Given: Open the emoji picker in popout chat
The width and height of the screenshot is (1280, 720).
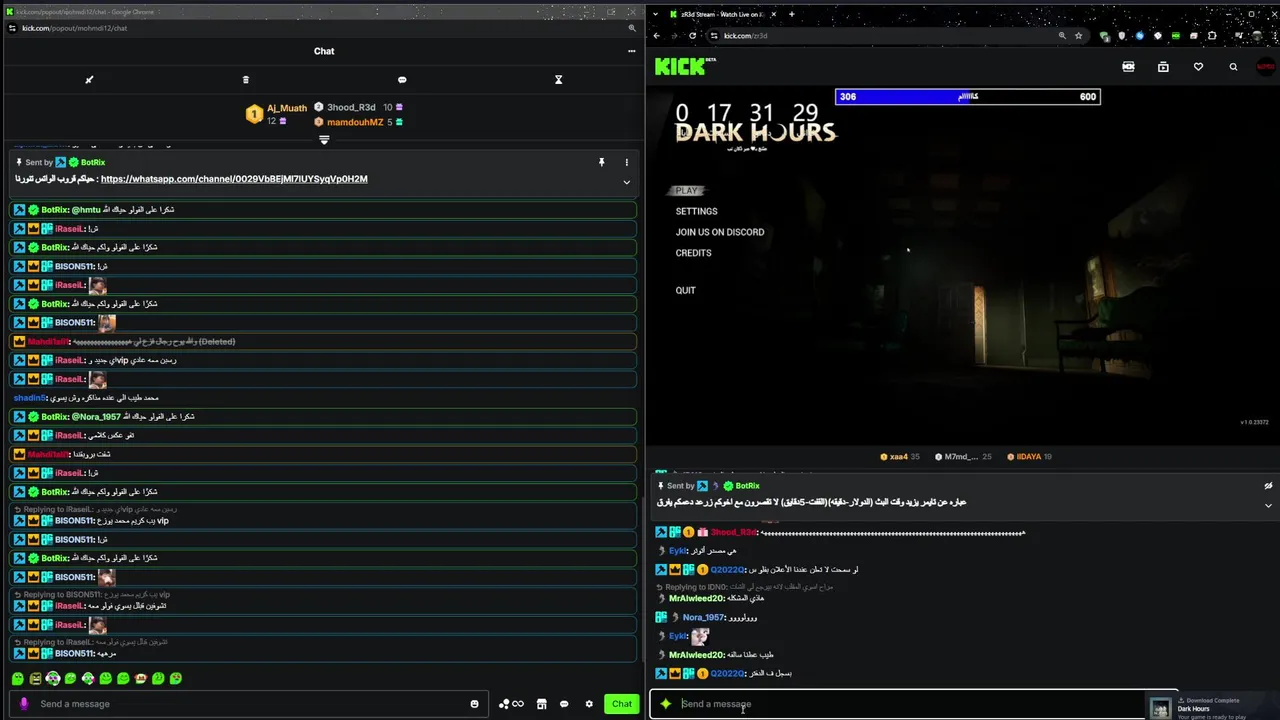Looking at the screenshot, I should [474, 704].
